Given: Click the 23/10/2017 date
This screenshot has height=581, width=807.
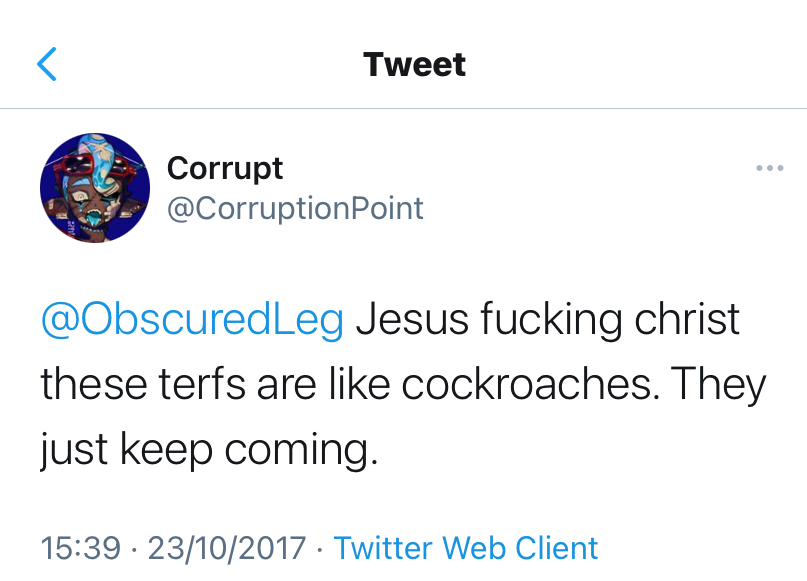Looking at the screenshot, I should point(227,548).
